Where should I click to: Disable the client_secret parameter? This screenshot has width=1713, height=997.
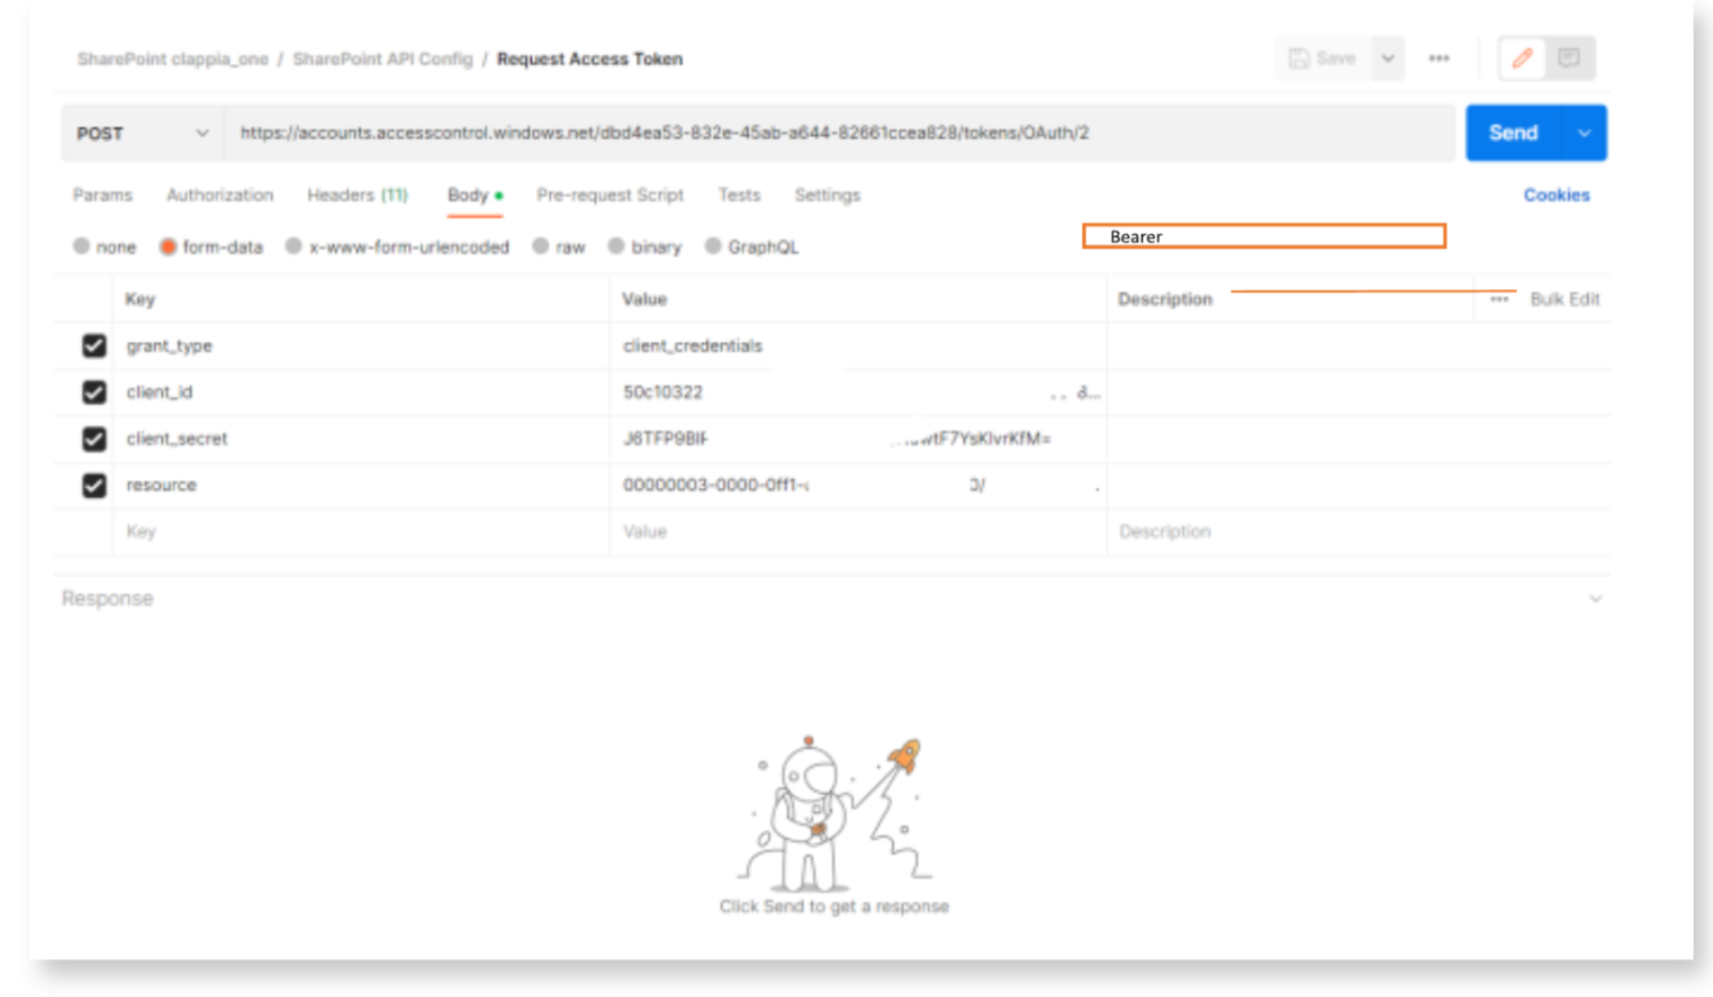[x=93, y=439]
